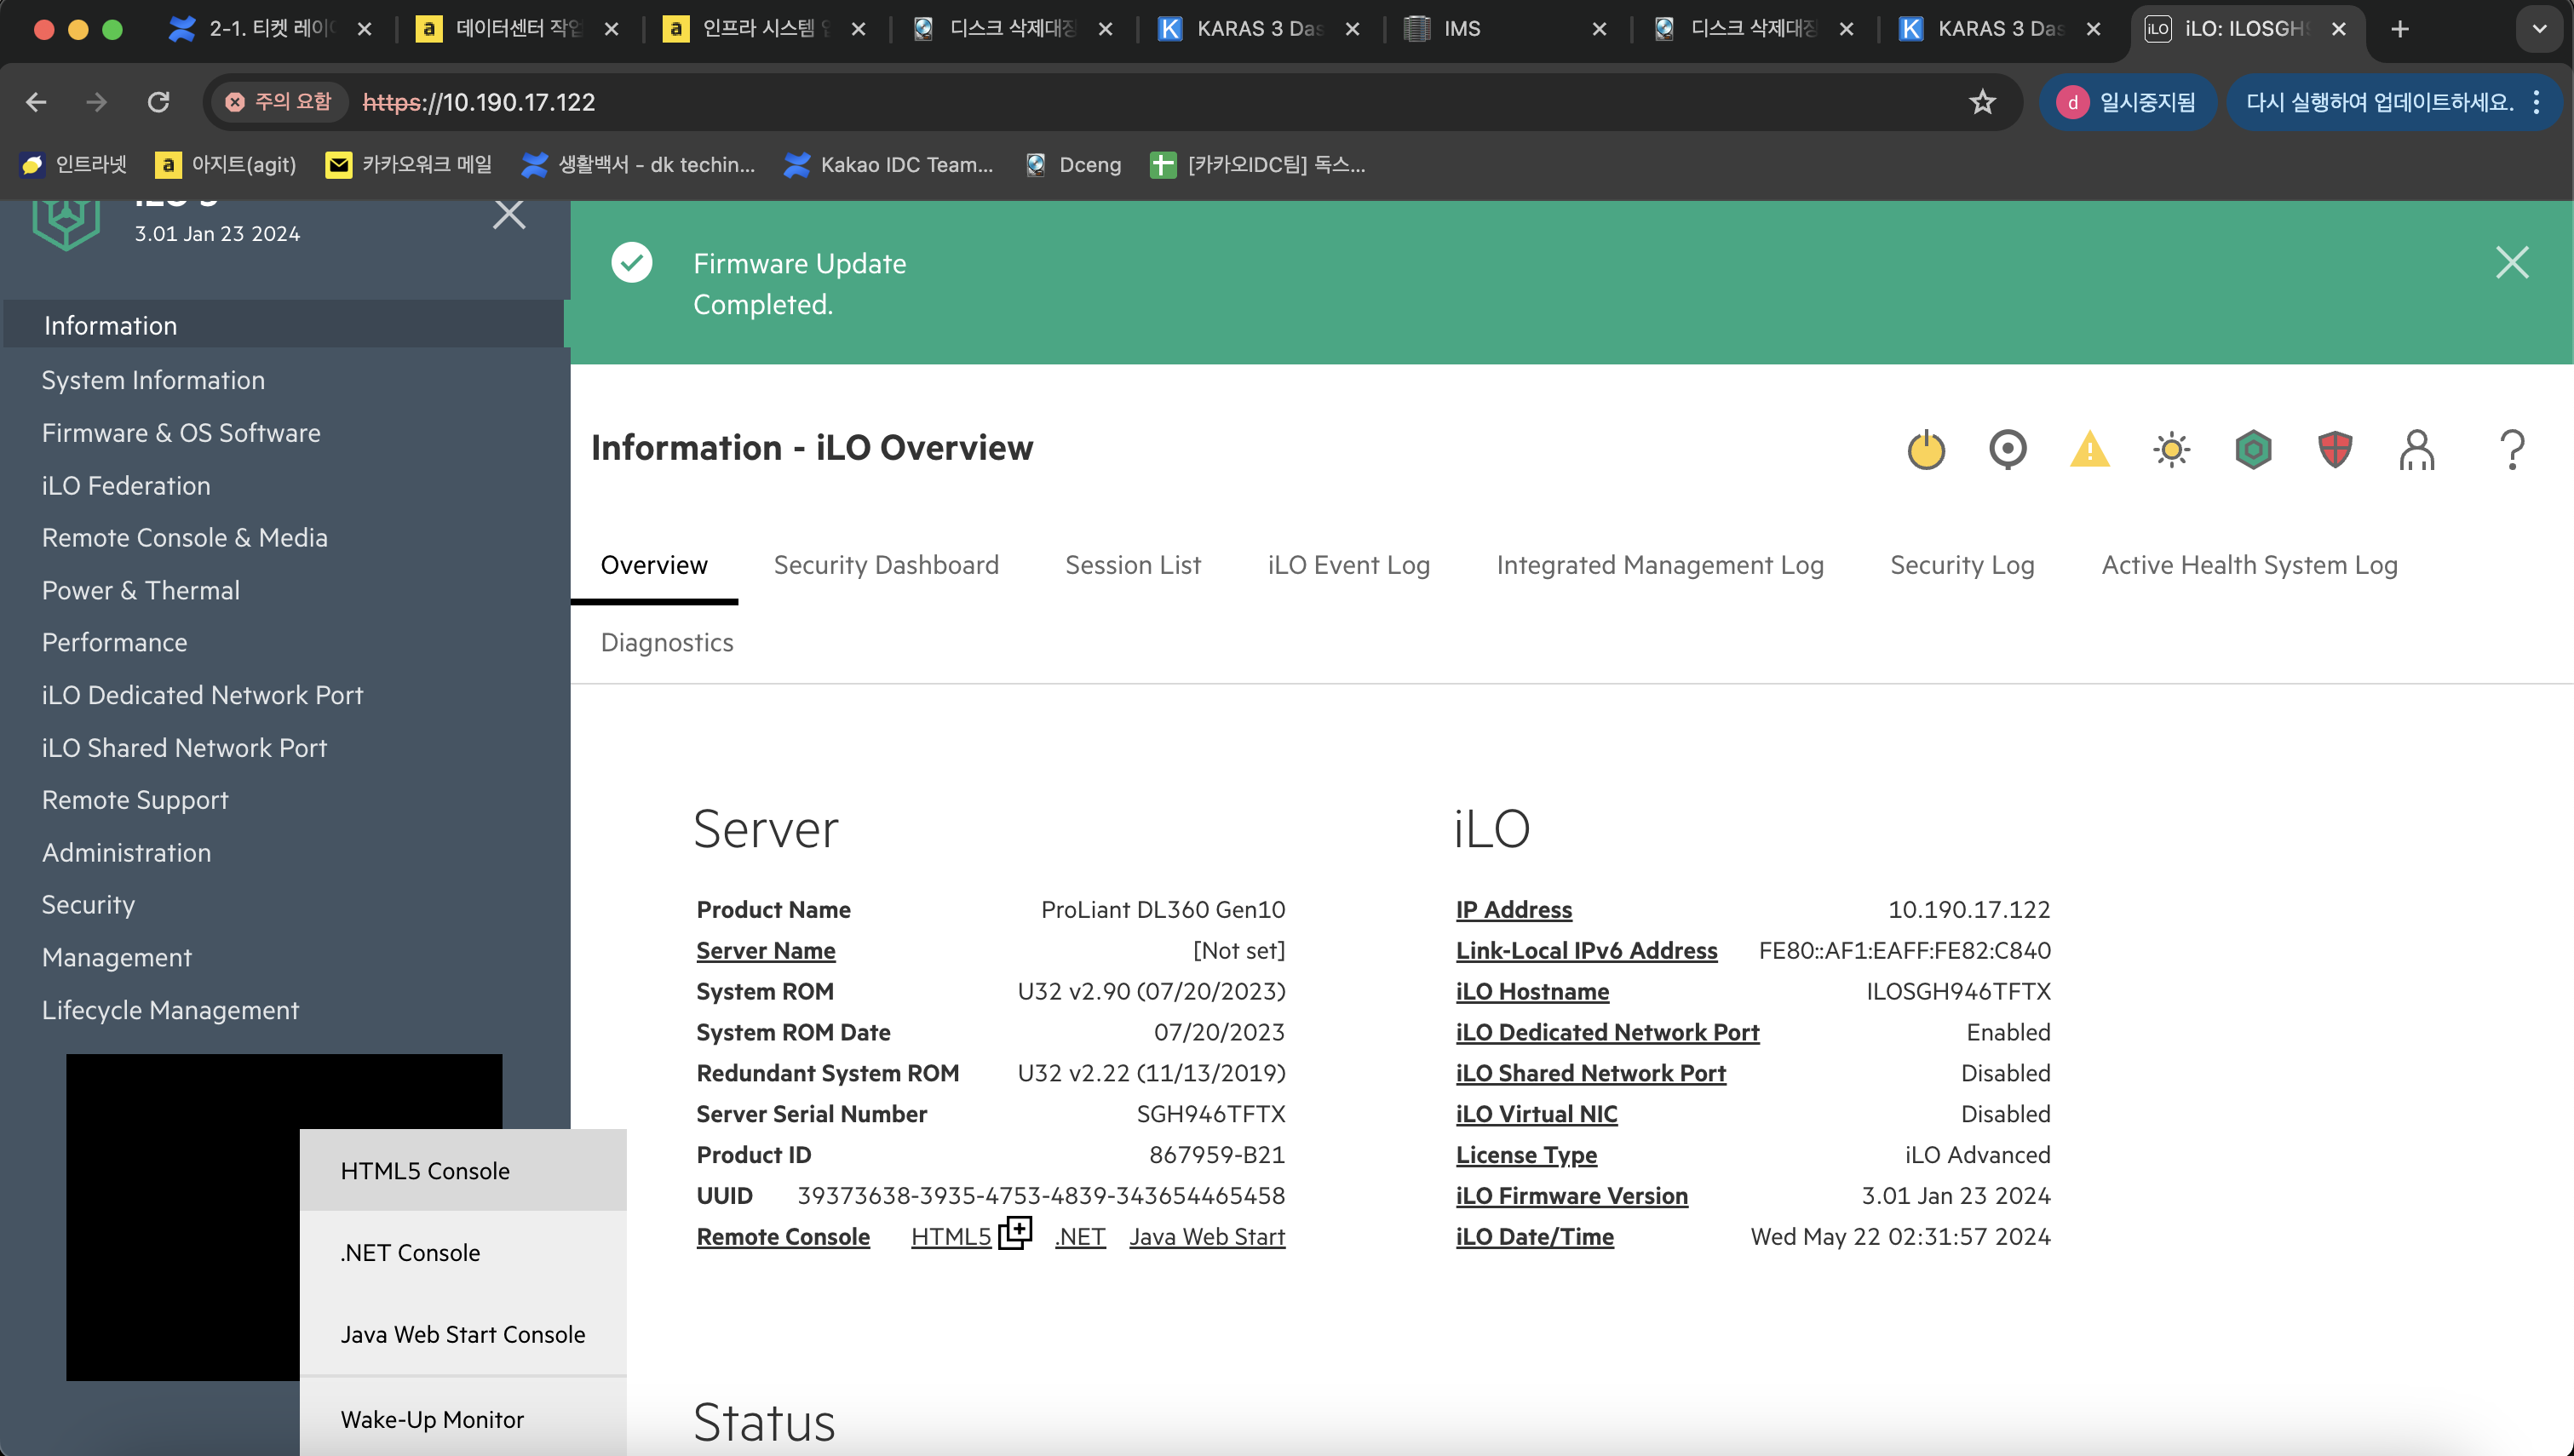Close the IMS browser tab

click(x=1599, y=29)
